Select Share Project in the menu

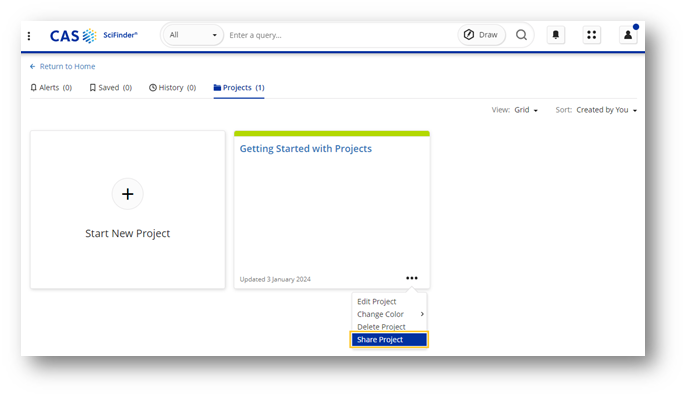click(x=389, y=340)
